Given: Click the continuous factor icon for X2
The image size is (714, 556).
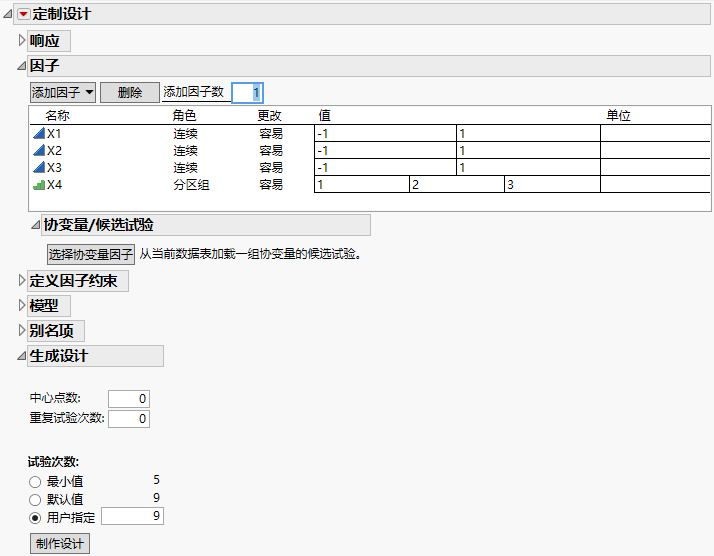Looking at the screenshot, I should (x=39, y=150).
